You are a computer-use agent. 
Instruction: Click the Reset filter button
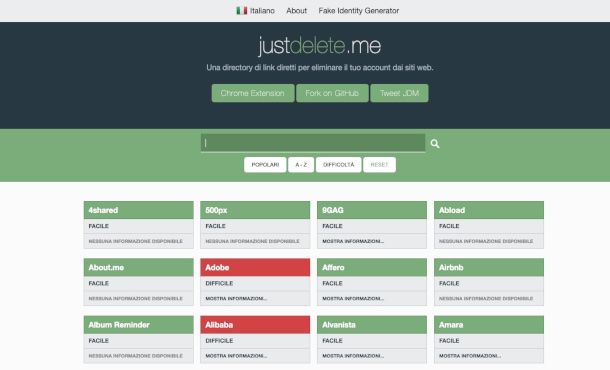click(379, 165)
